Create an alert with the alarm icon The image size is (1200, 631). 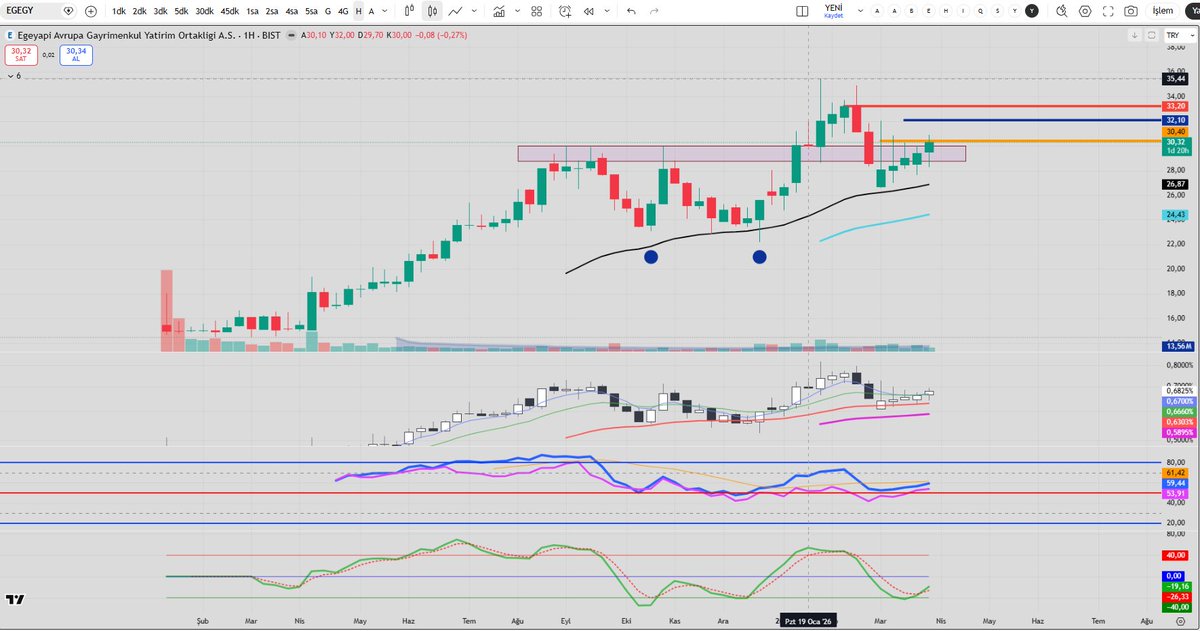[x=566, y=11]
